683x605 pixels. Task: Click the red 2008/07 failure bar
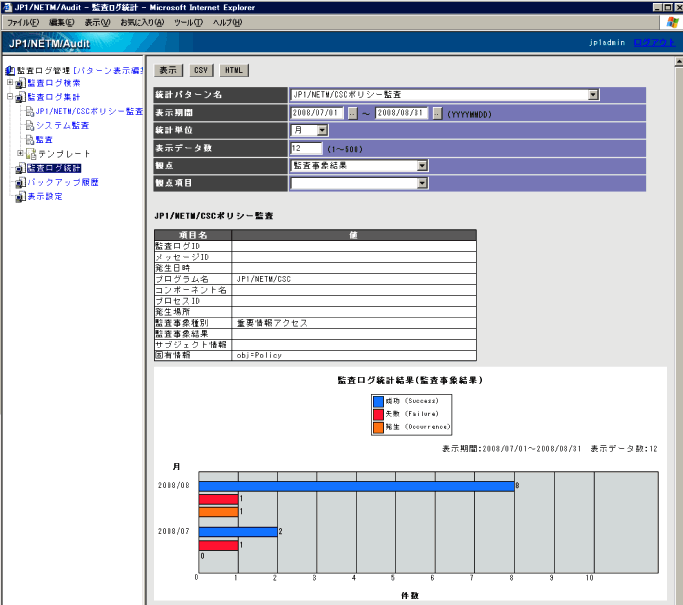[x=219, y=545]
